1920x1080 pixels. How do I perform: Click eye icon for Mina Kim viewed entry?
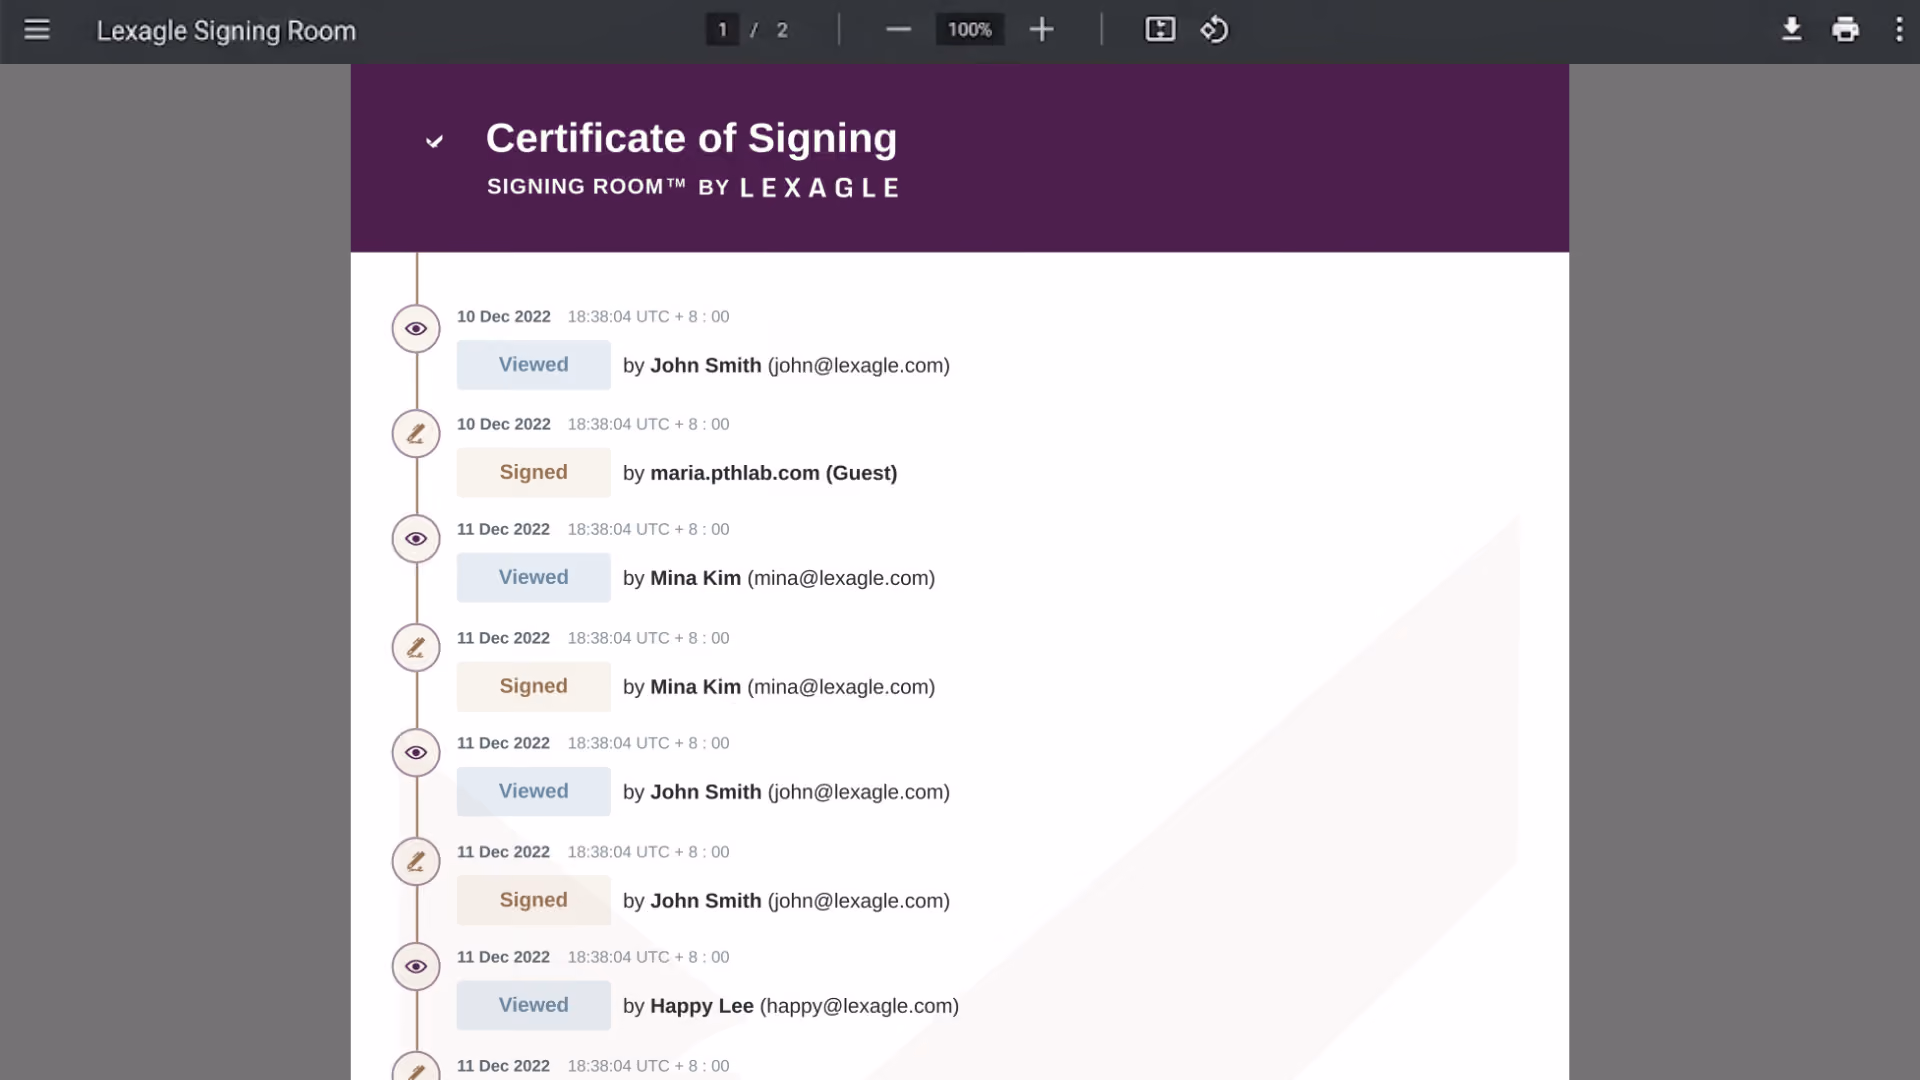click(x=416, y=539)
